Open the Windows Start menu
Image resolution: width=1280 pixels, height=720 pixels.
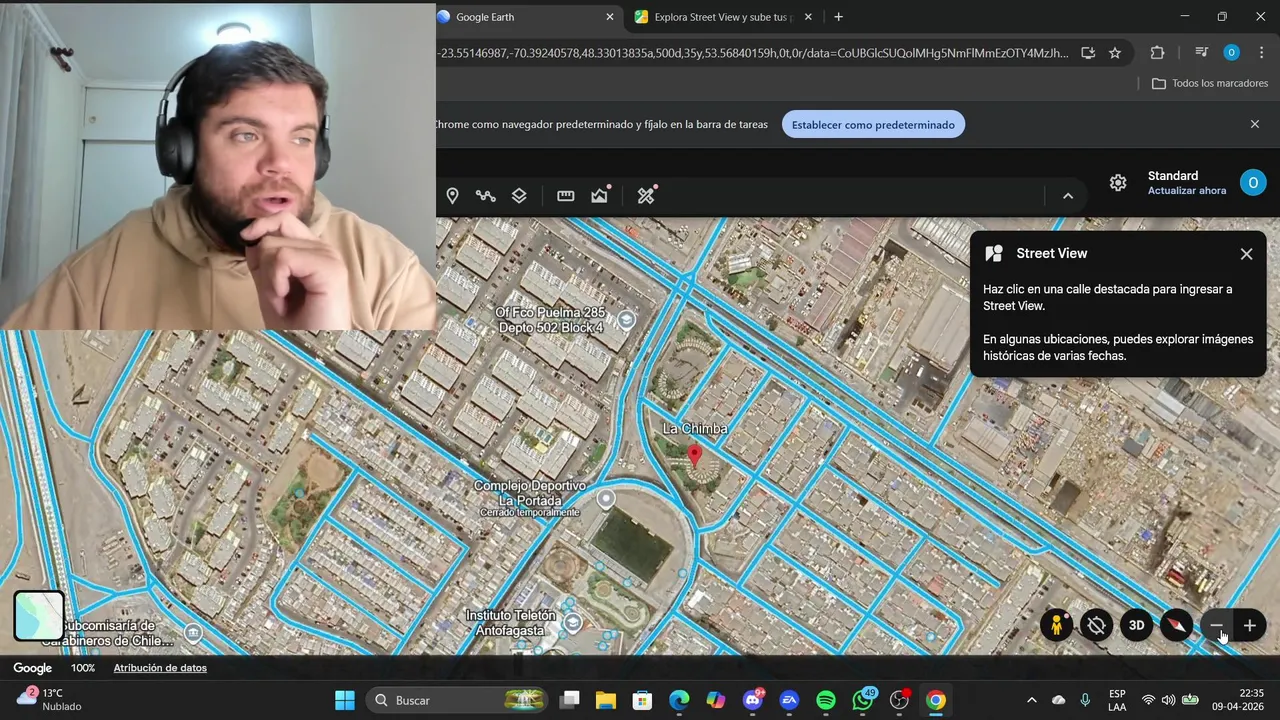click(x=345, y=700)
